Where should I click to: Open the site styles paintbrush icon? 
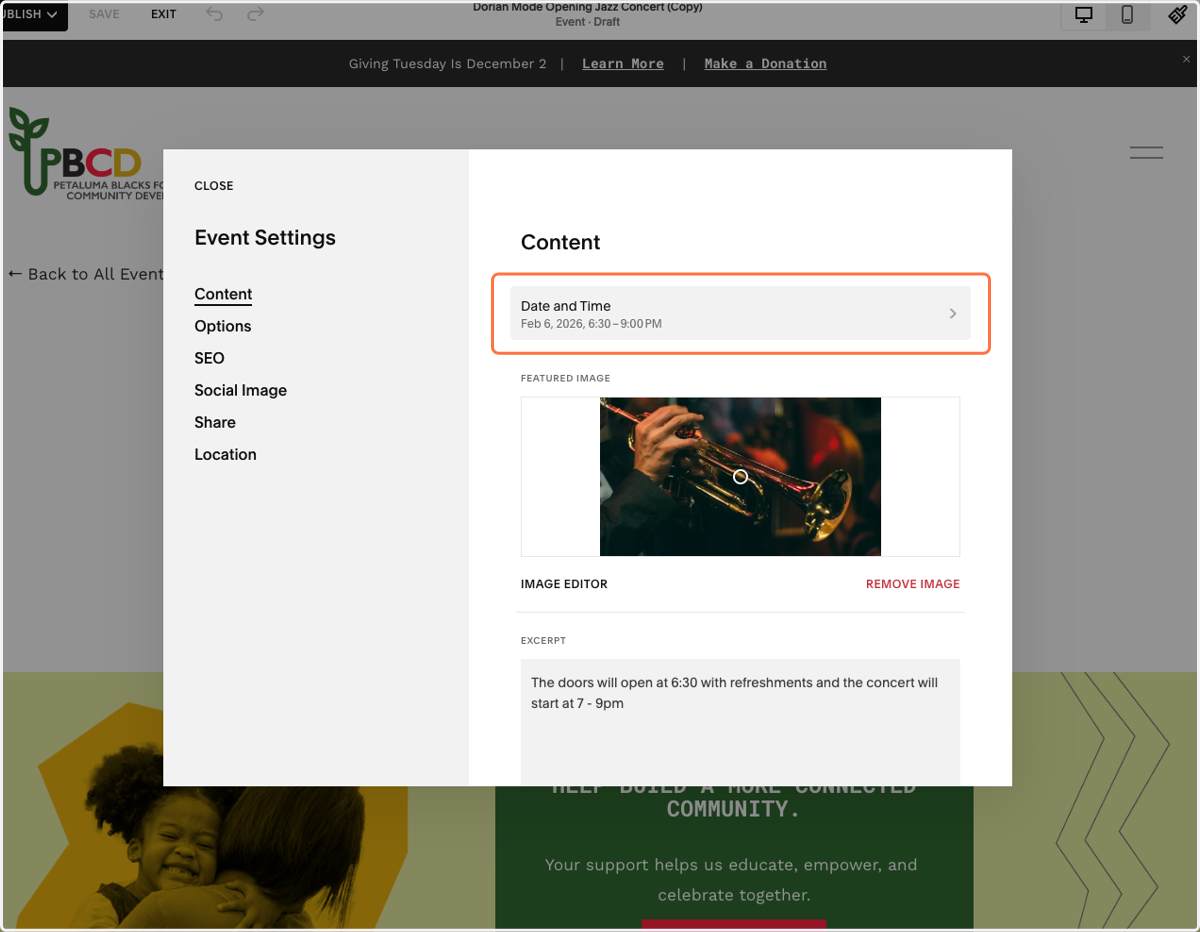tap(1178, 15)
